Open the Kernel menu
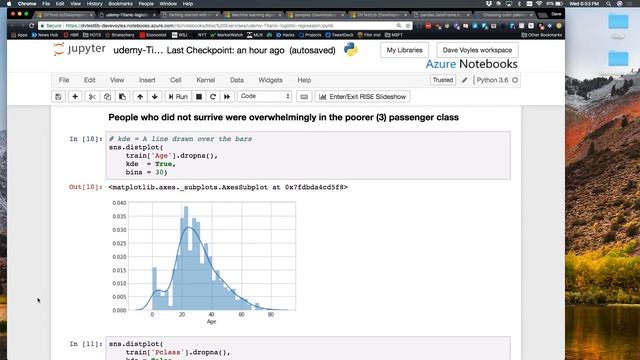This screenshot has height=360, width=640. pyautogui.click(x=206, y=80)
